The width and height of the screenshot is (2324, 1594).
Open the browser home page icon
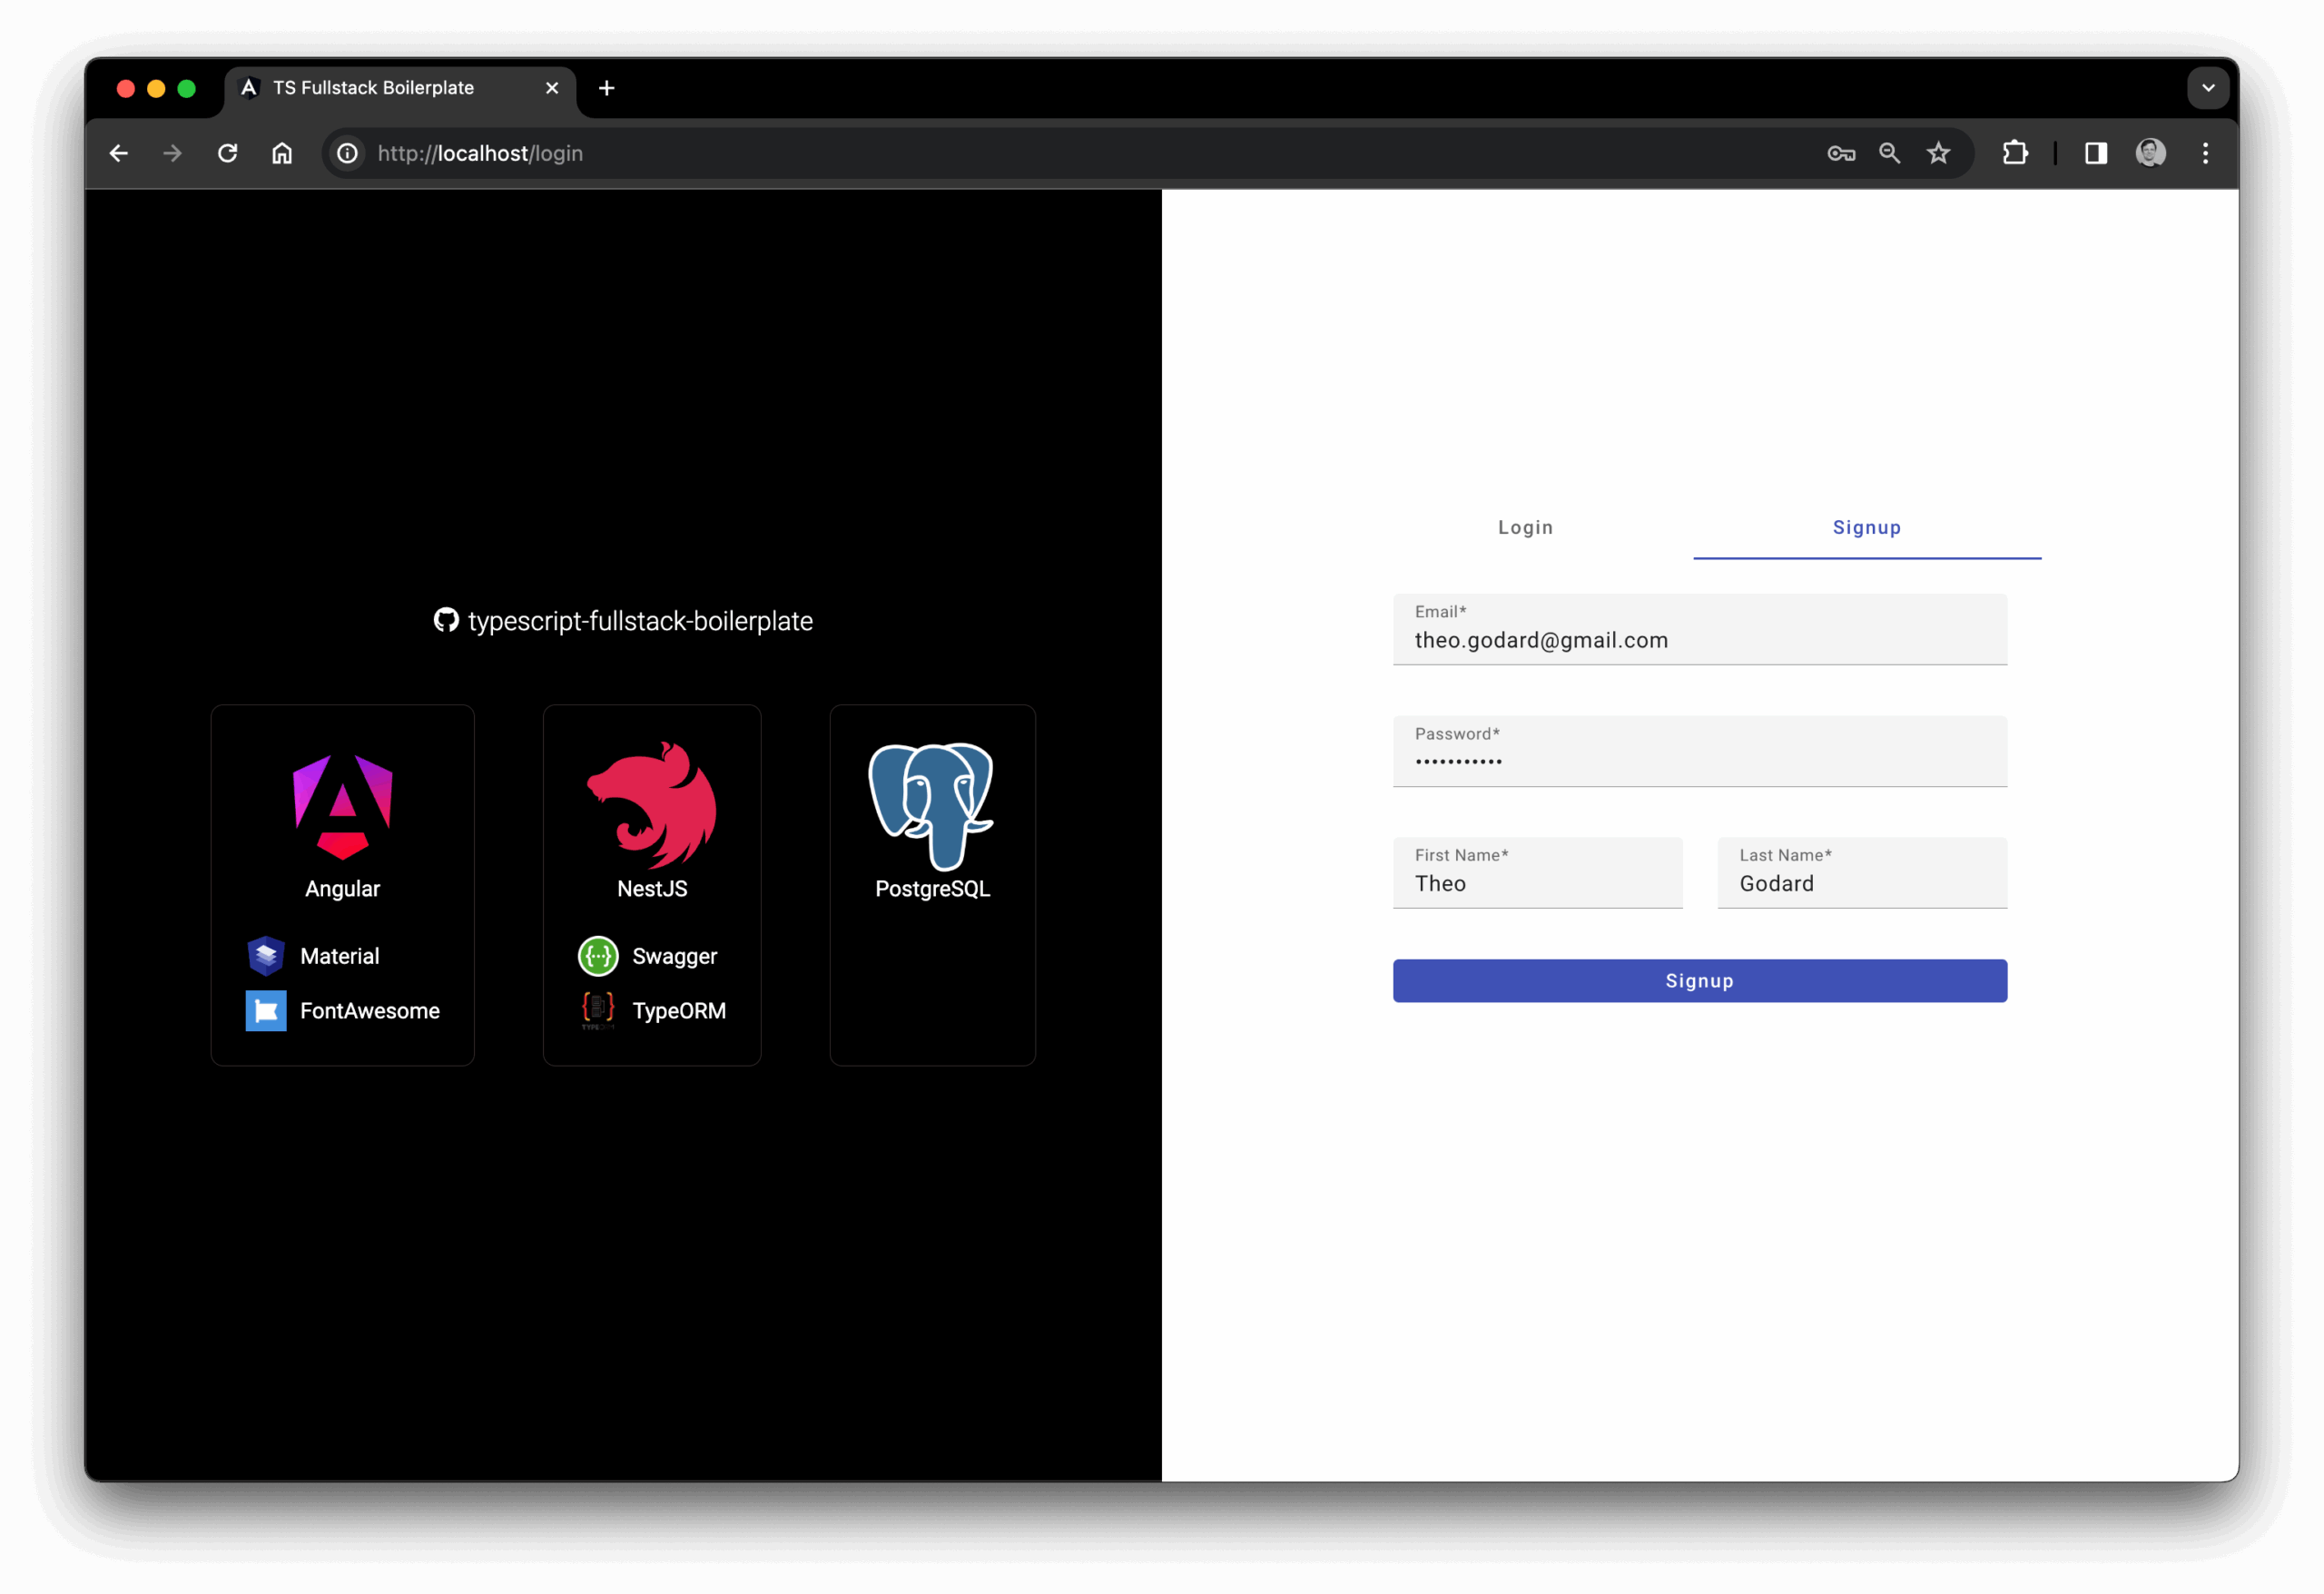pyautogui.click(x=282, y=153)
